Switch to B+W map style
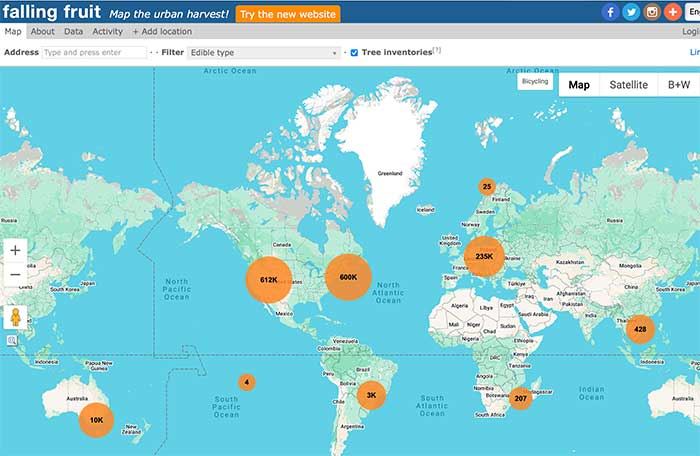The width and height of the screenshot is (700, 456). (679, 85)
